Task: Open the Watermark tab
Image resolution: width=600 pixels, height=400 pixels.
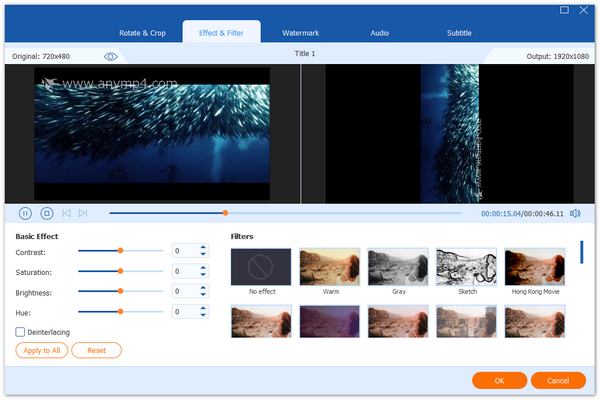Action: (299, 33)
